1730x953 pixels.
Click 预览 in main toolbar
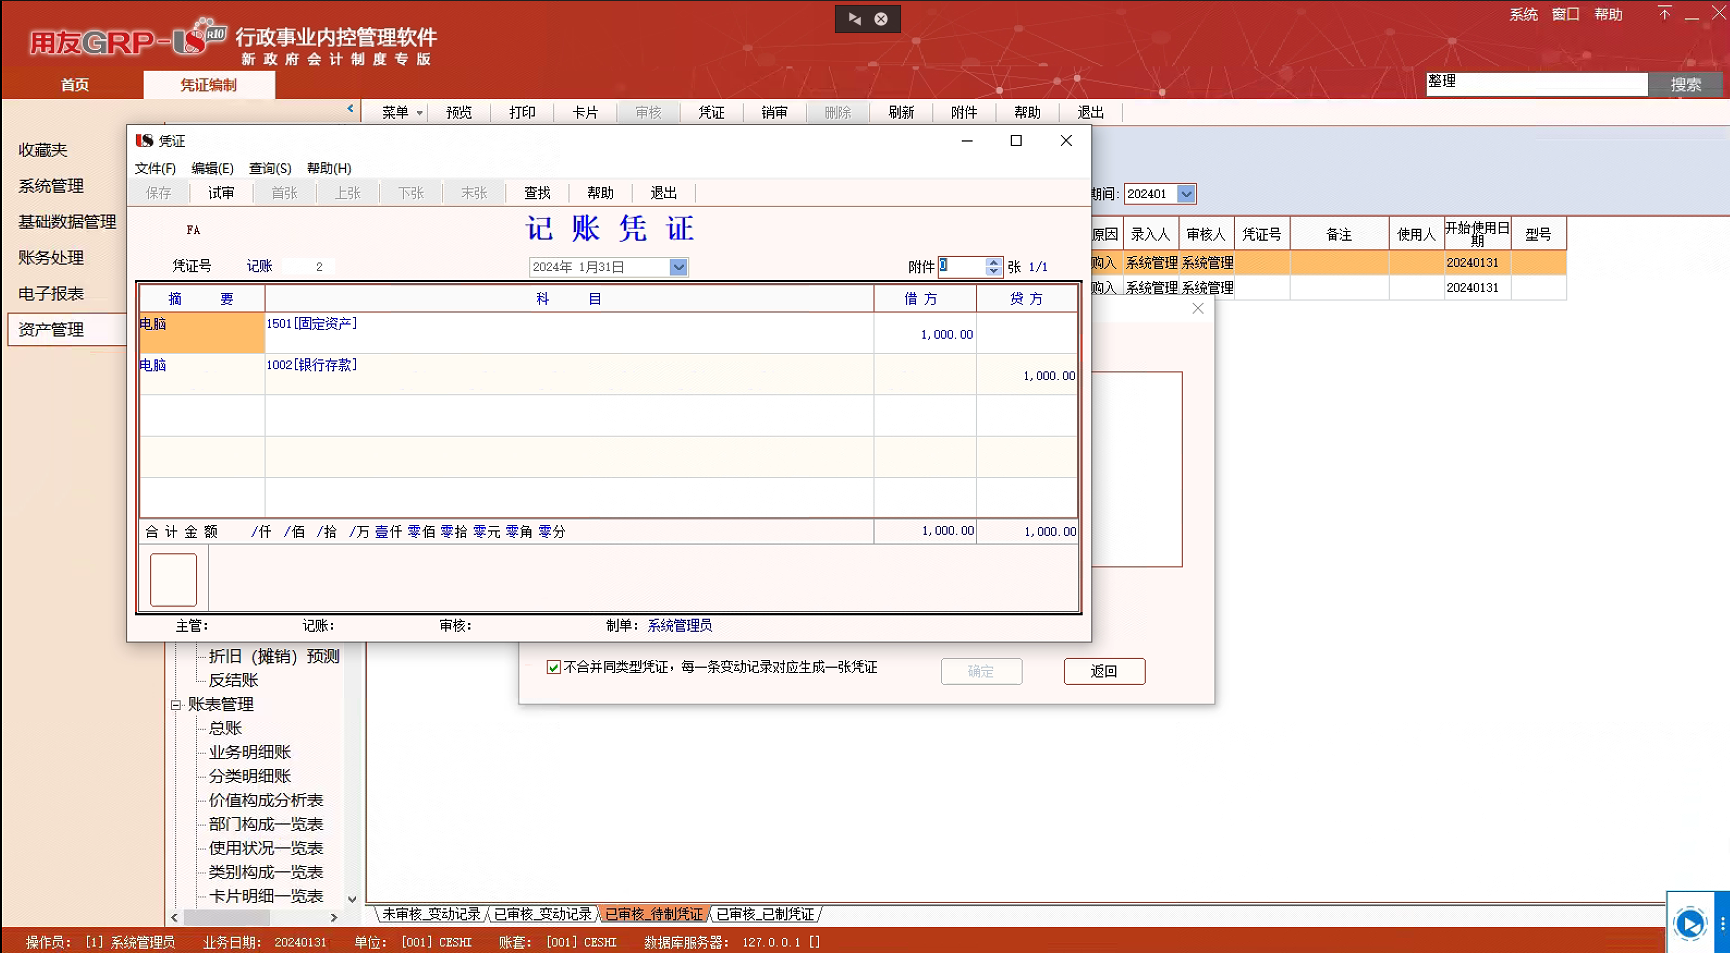459,112
